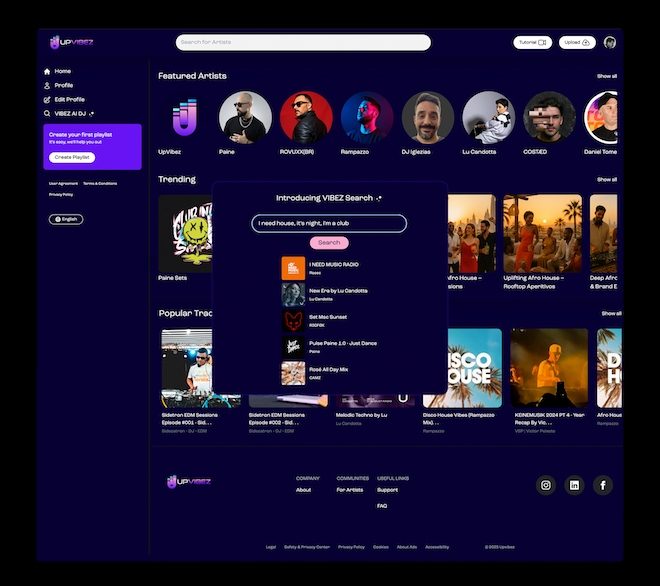The image size is (660, 586).
Task: Open the Cookies footer link
Action: [x=381, y=547]
